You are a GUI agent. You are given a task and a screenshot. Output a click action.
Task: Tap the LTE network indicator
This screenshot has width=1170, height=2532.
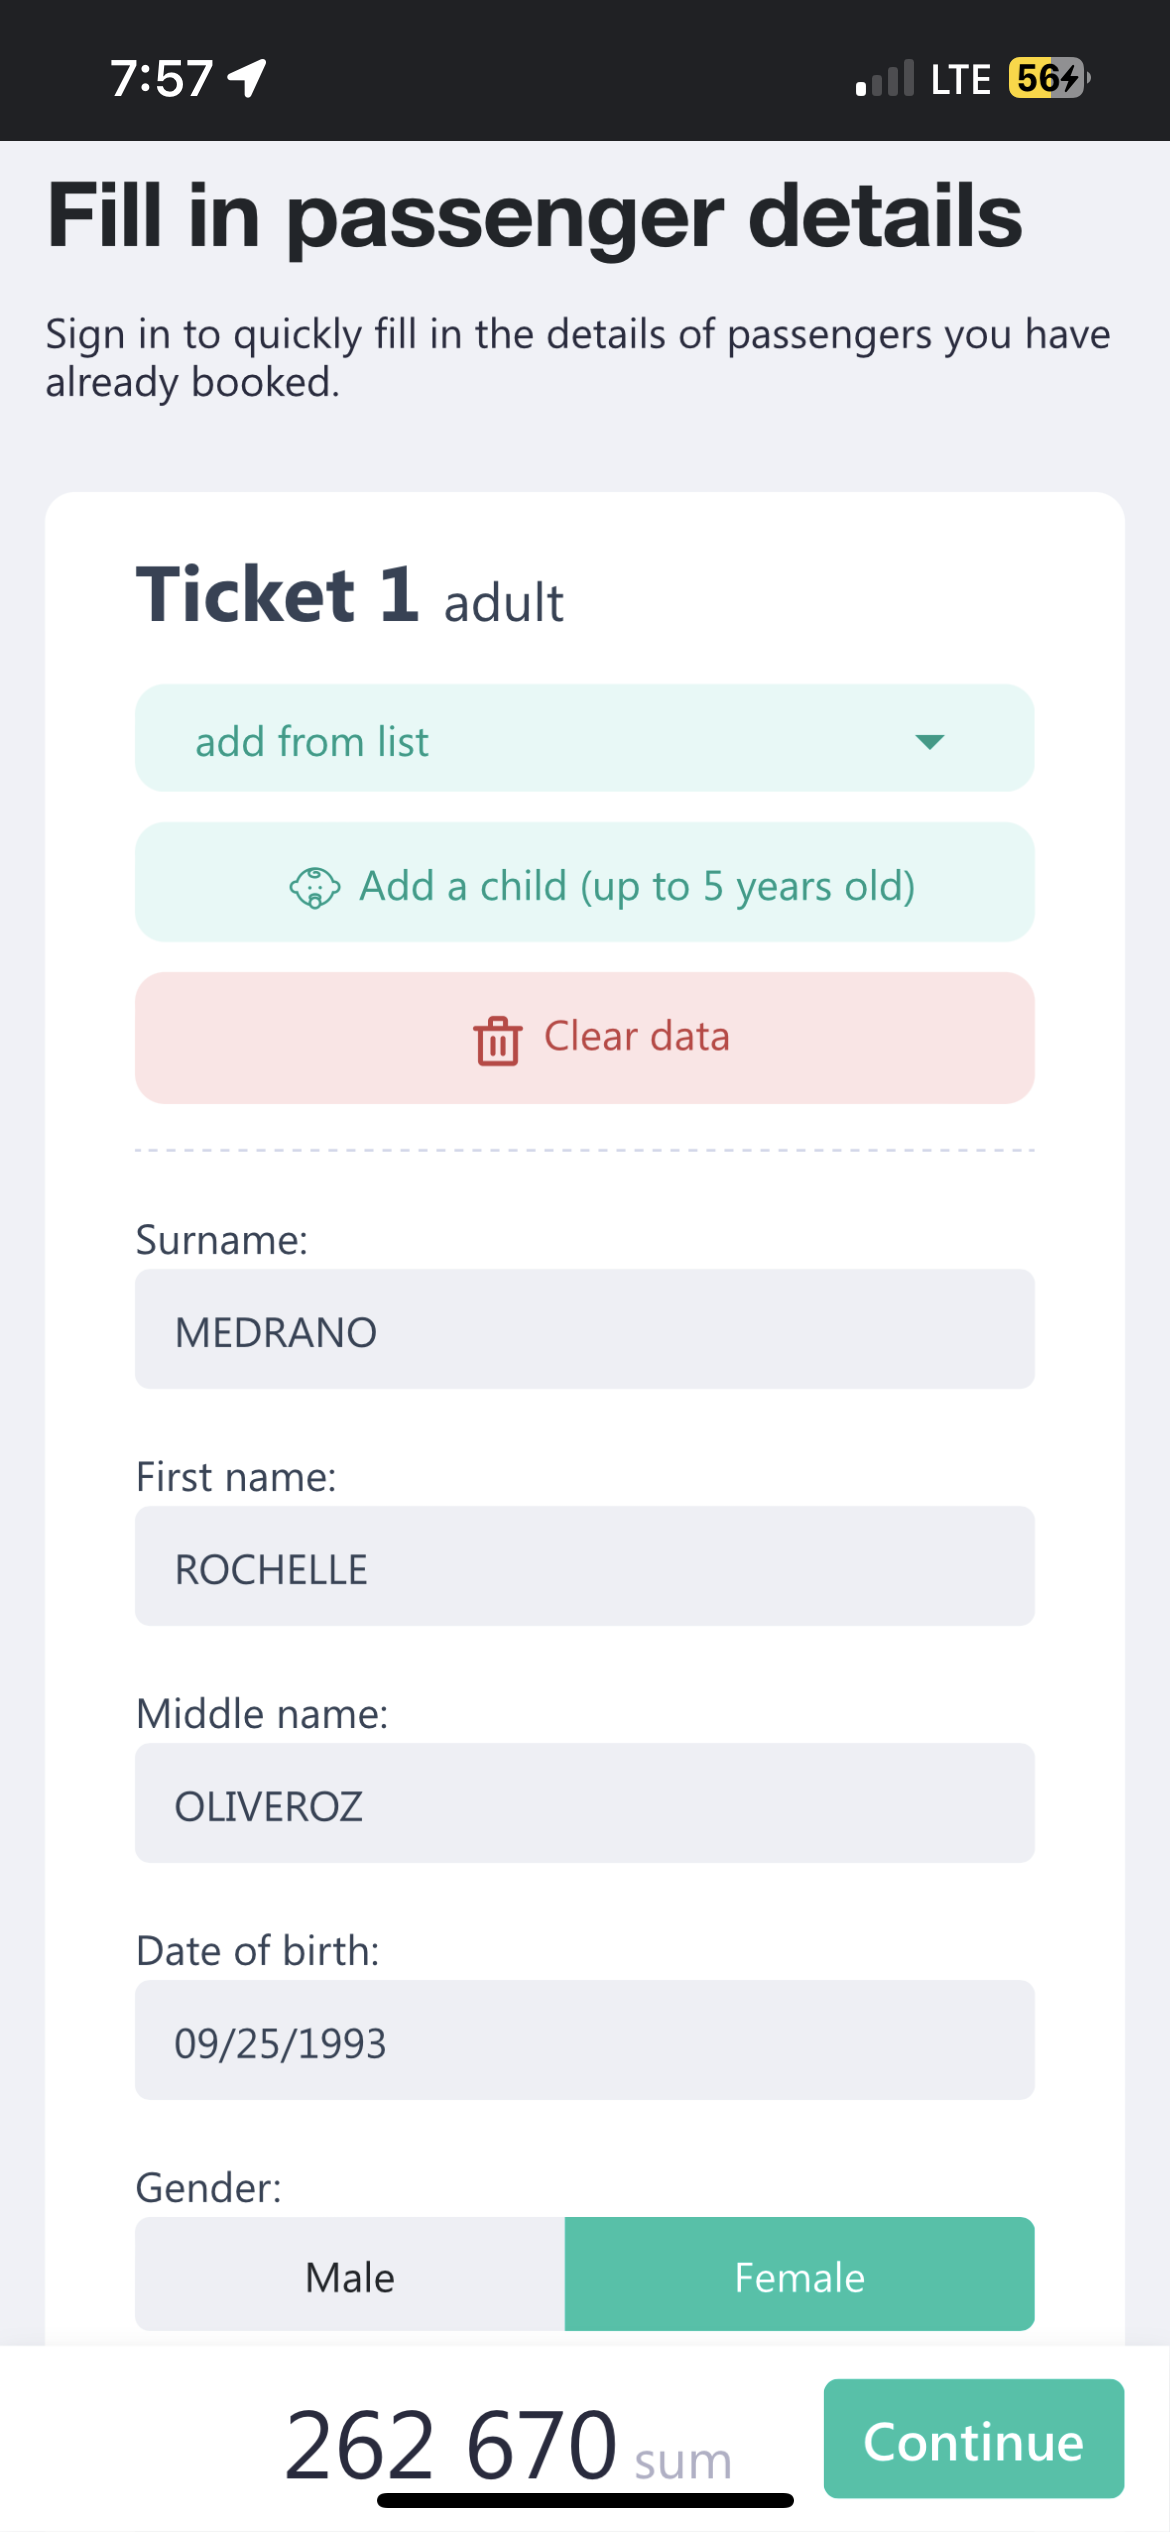click(960, 79)
